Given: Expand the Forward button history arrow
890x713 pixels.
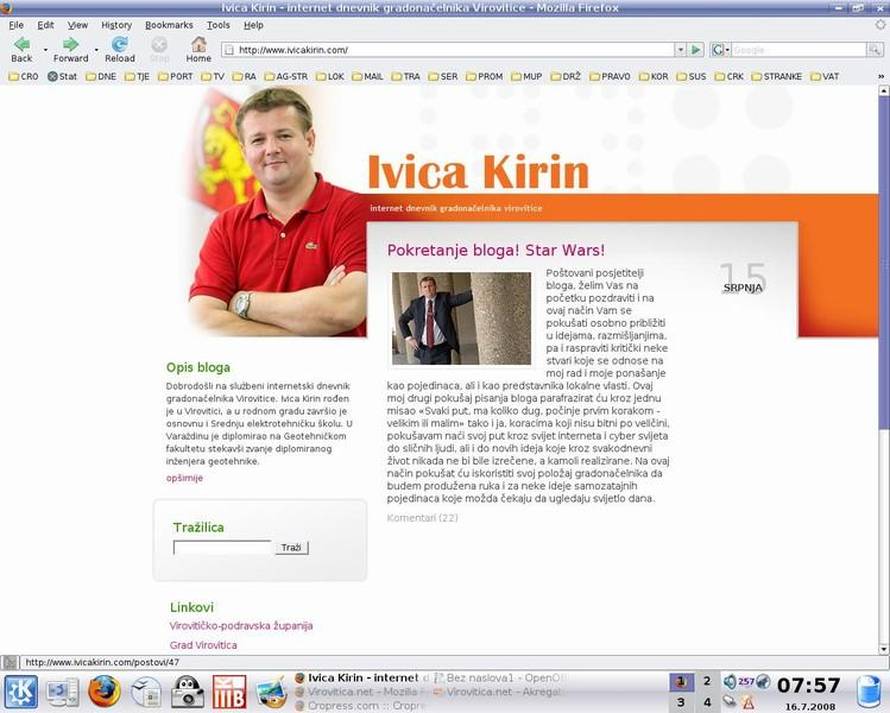Looking at the screenshot, I should (96, 49).
